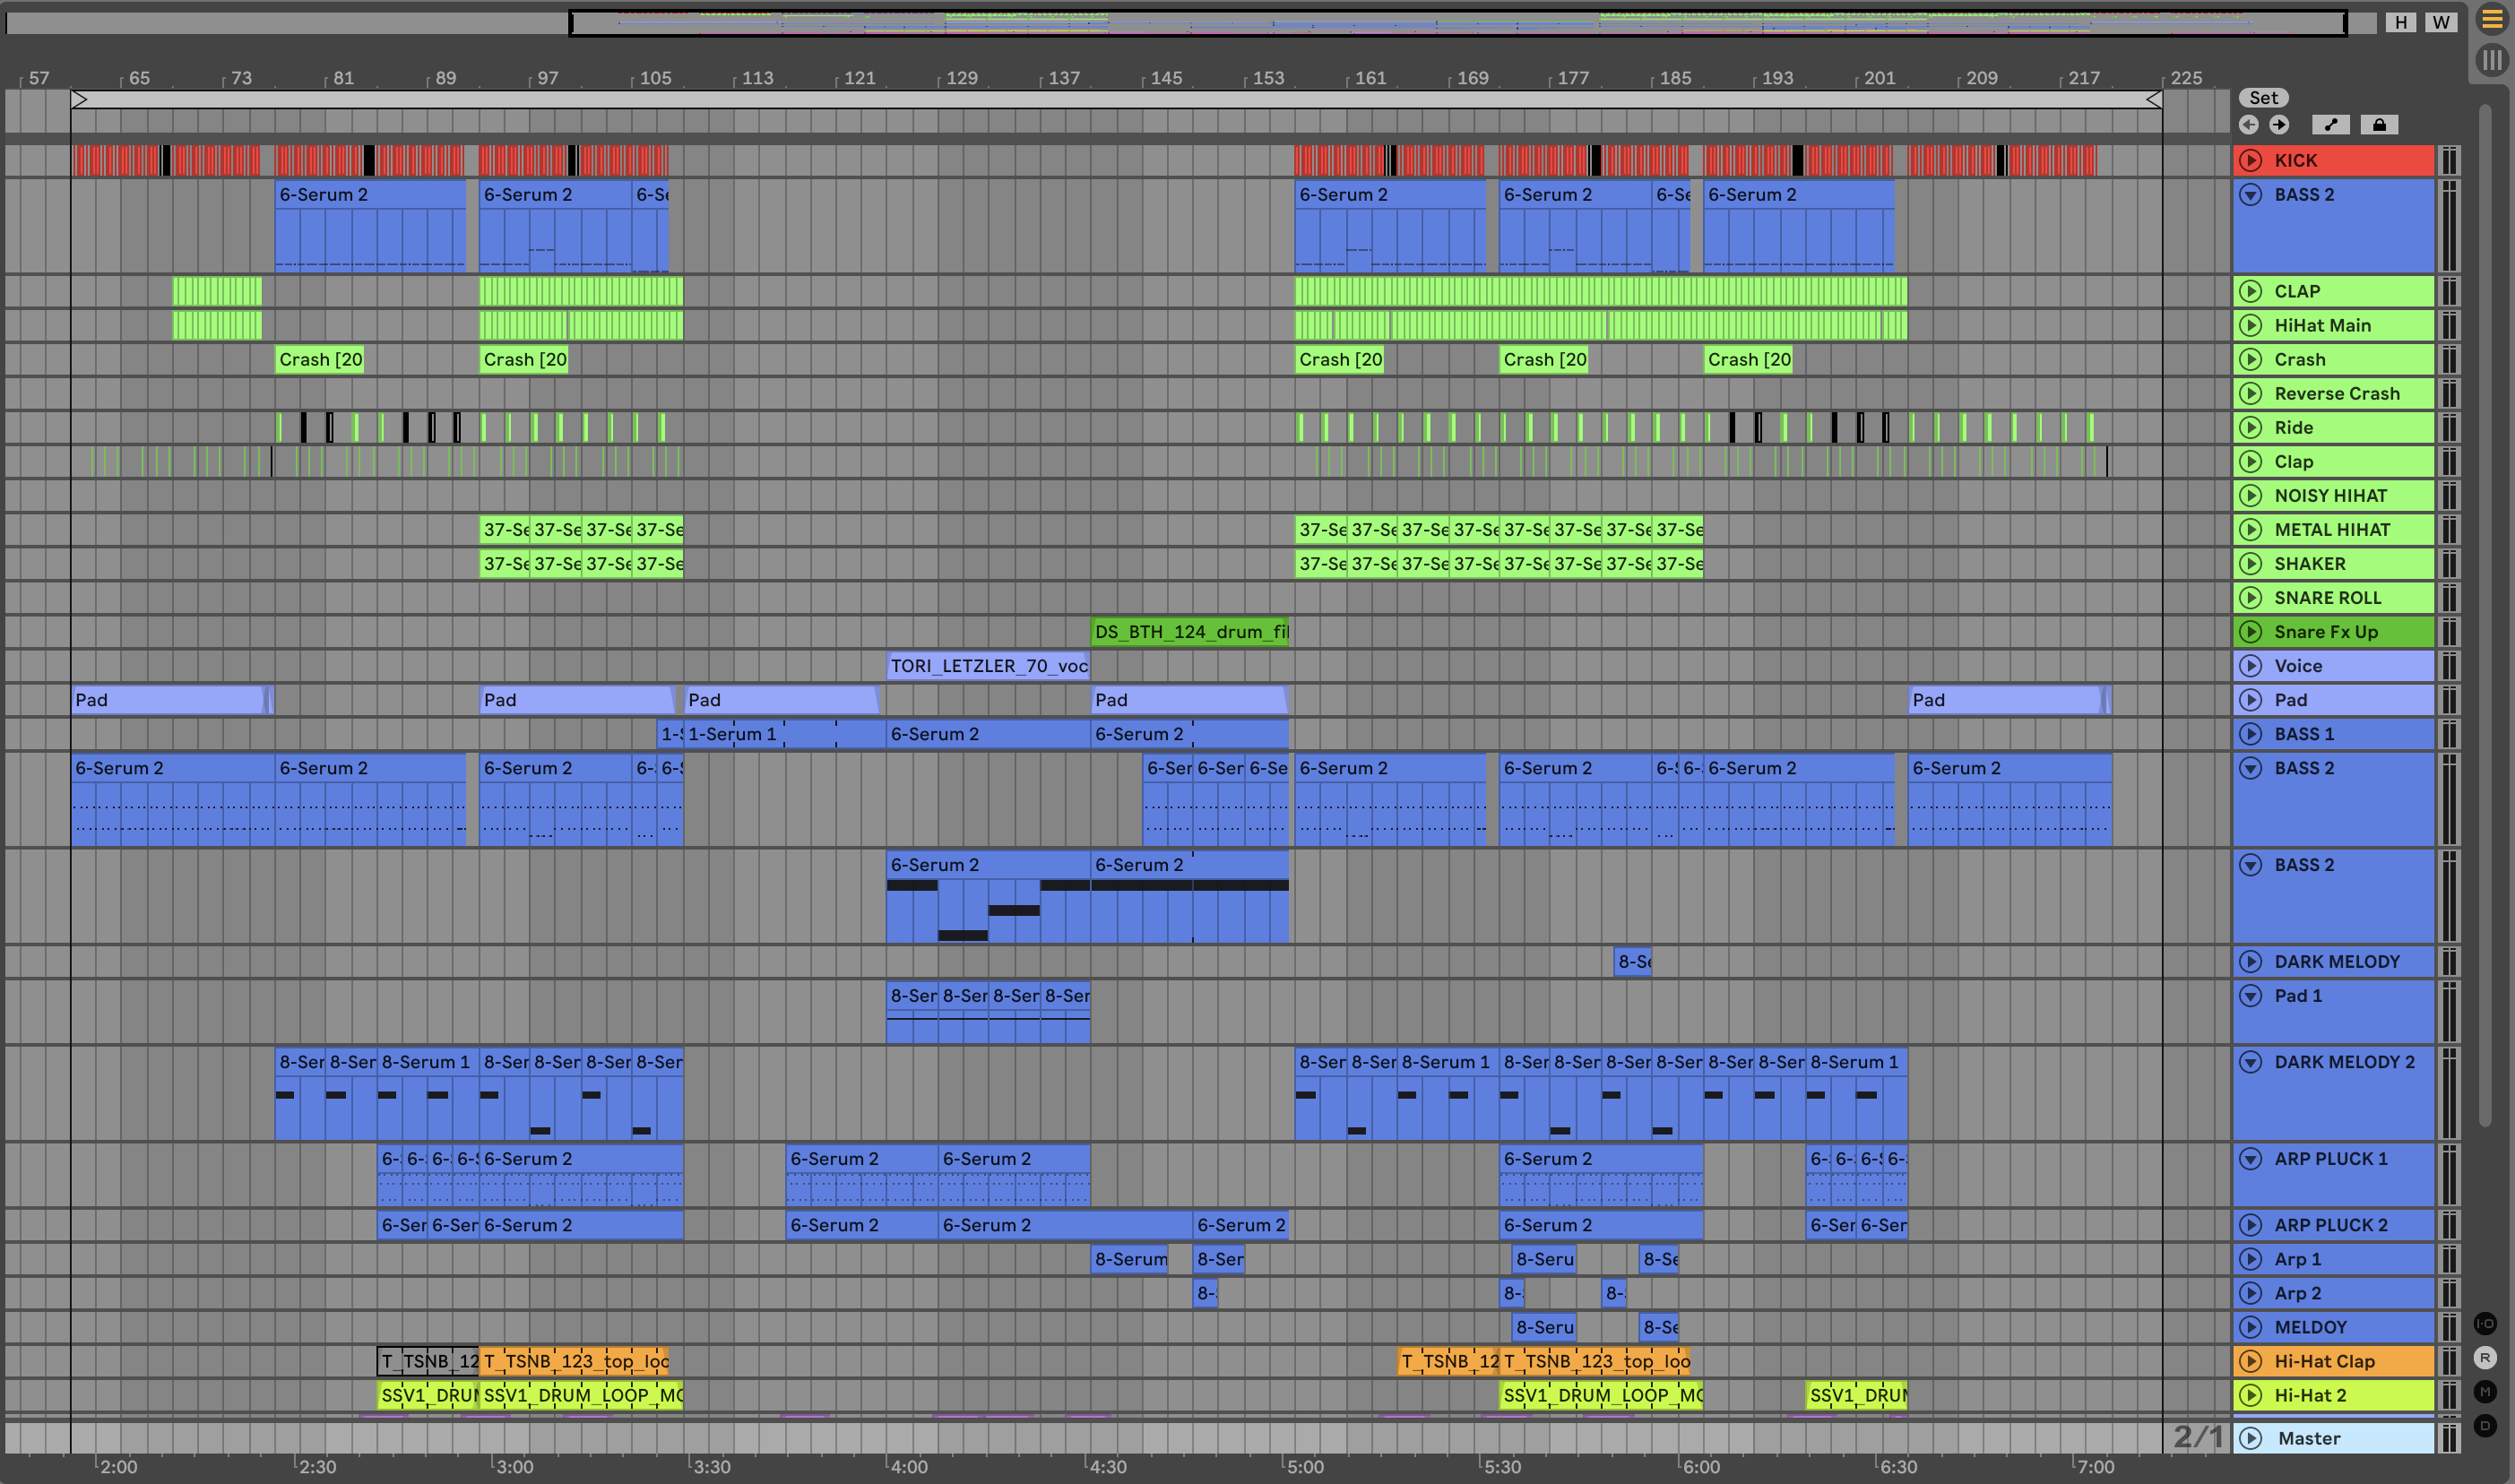Click the Snare Fx Up track play icon
The height and width of the screenshot is (1484, 2515).
(x=2251, y=632)
